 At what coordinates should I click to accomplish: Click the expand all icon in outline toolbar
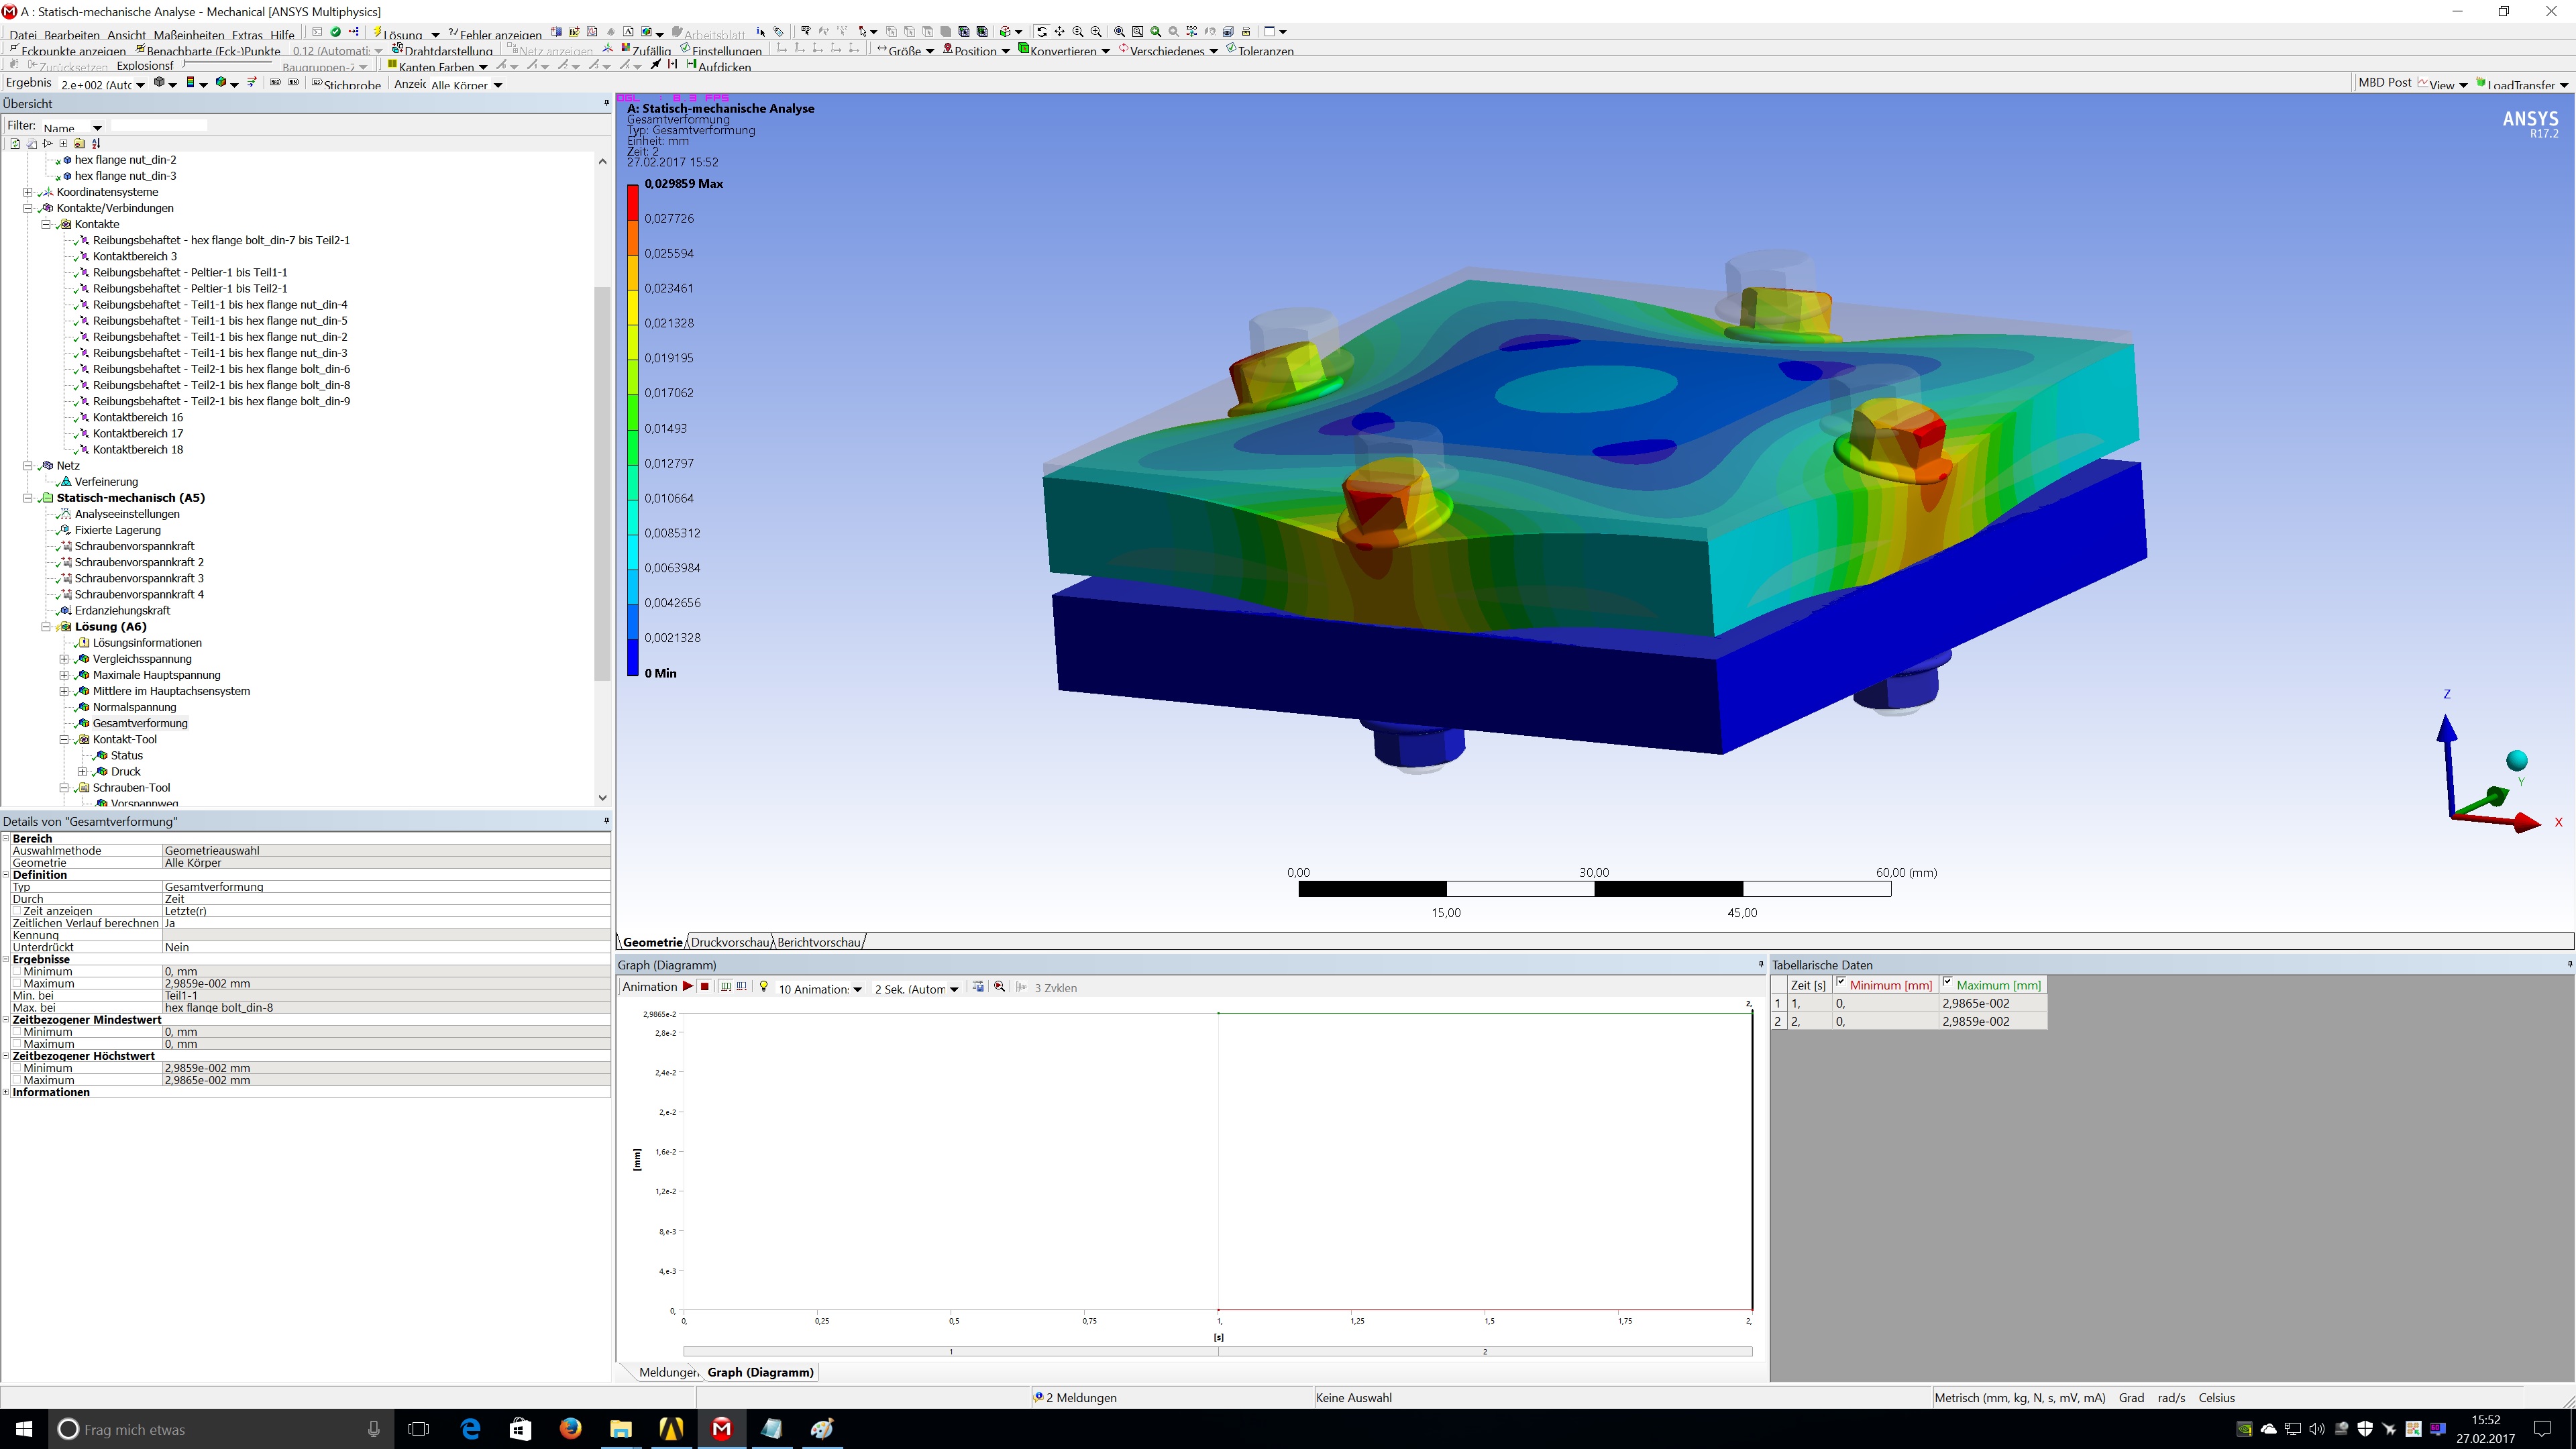coord(63,144)
